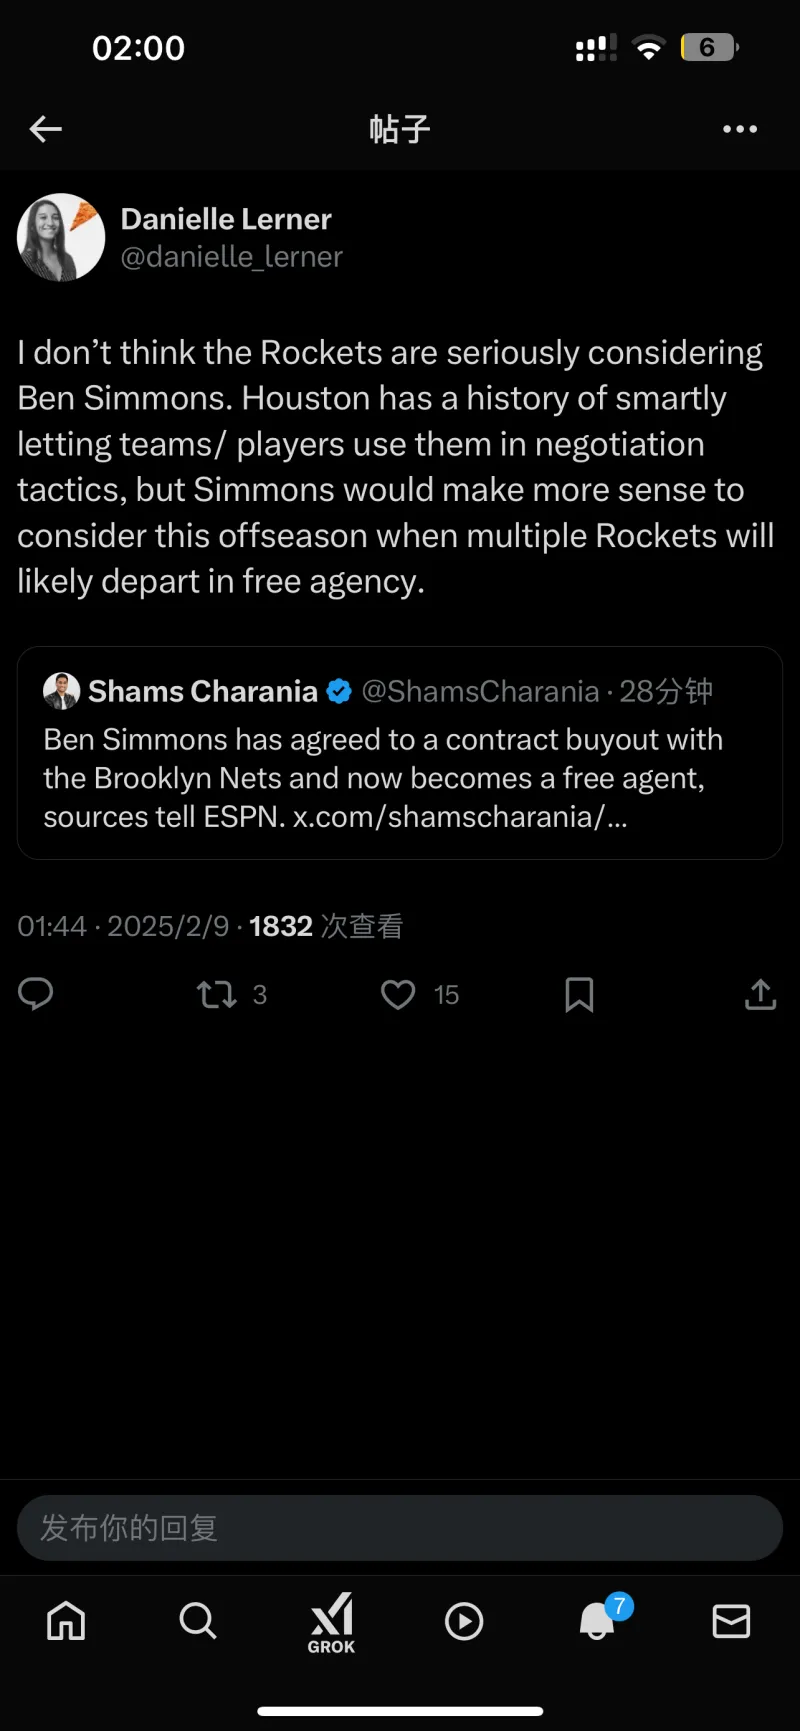Tap the @danielle_lerner handle
The width and height of the screenshot is (800, 1731).
pyautogui.click(x=232, y=257)
